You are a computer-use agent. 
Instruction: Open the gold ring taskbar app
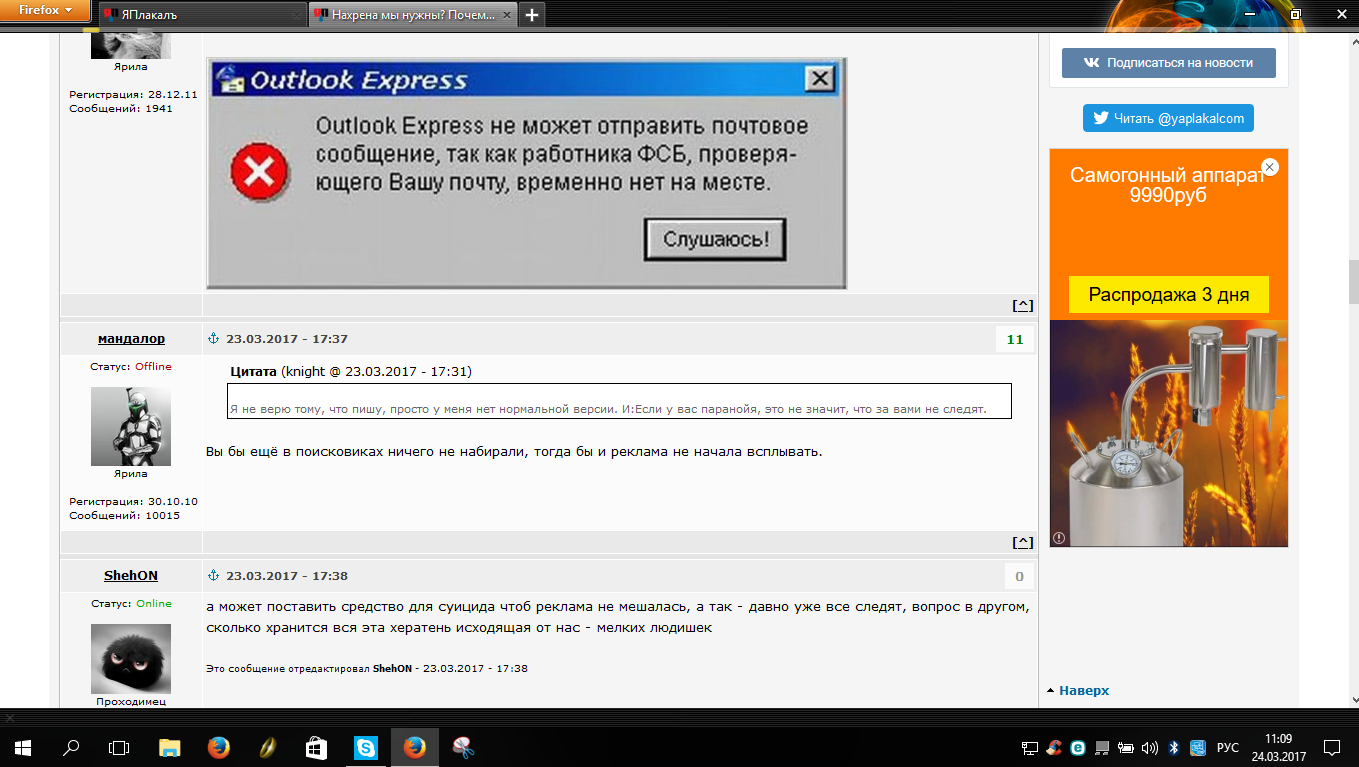click(x=267, y=747)
